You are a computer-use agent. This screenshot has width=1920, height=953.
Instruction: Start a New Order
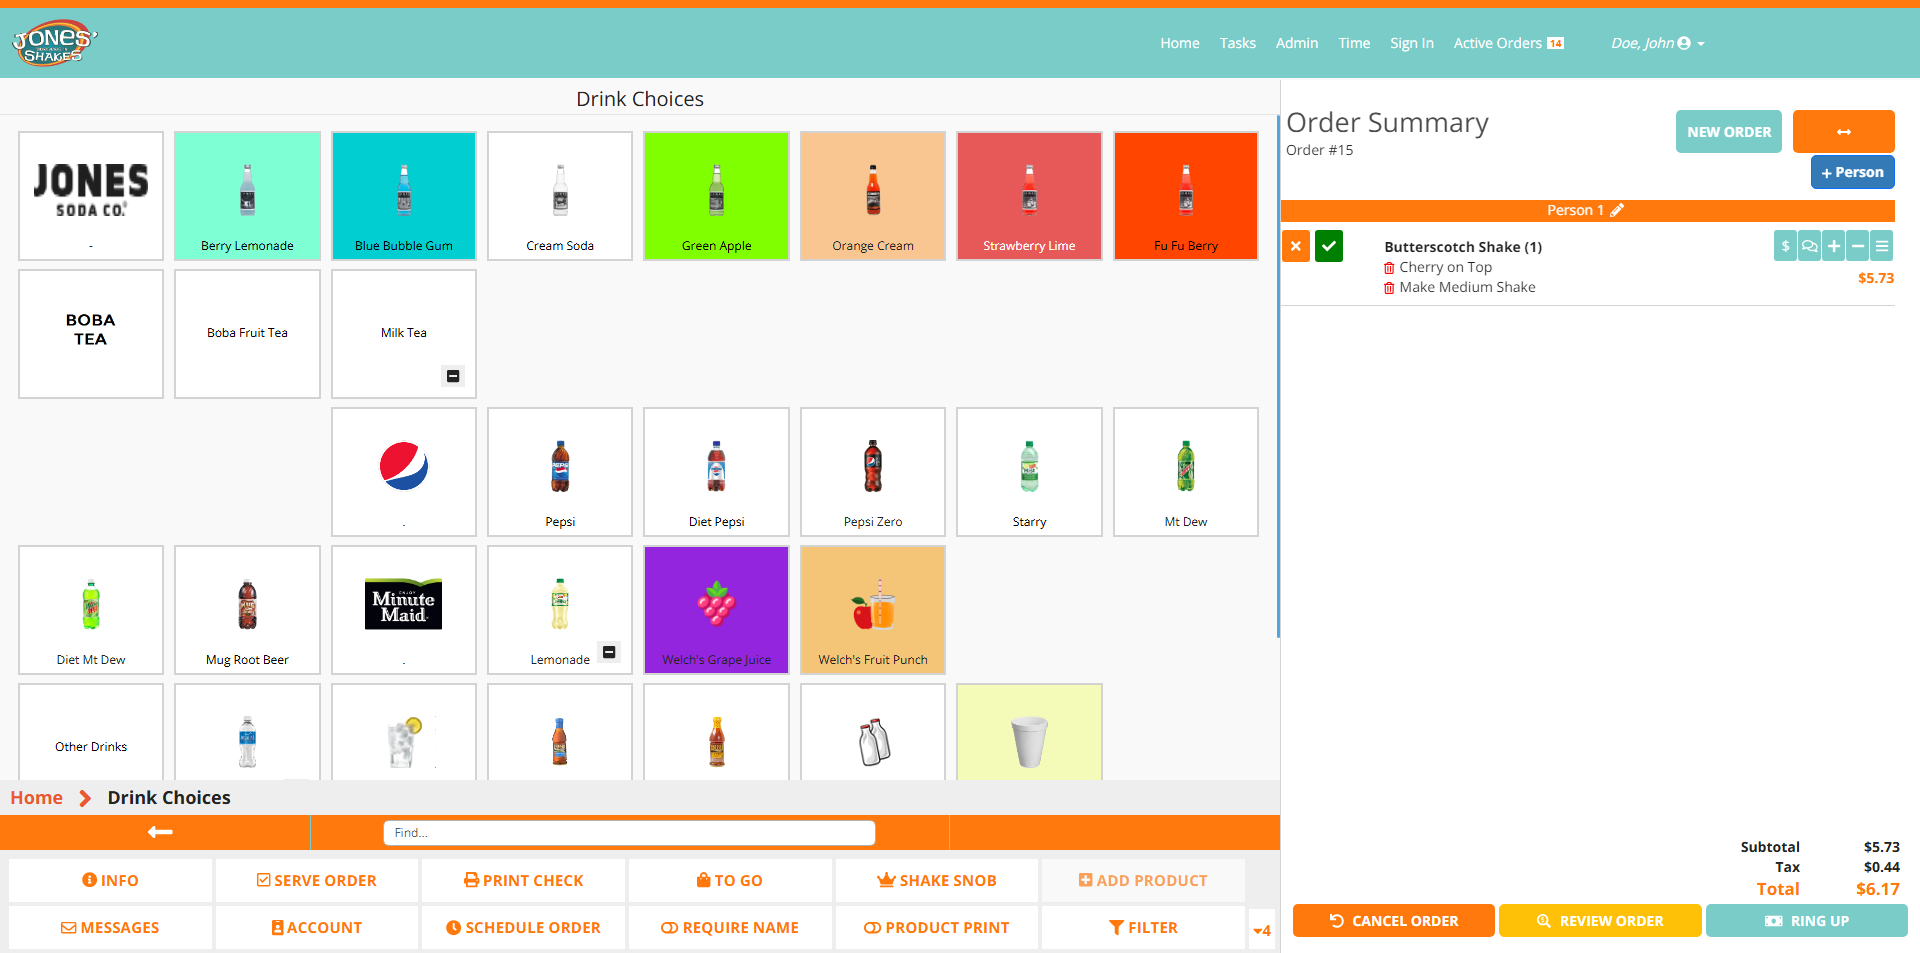click(1729, 132)
